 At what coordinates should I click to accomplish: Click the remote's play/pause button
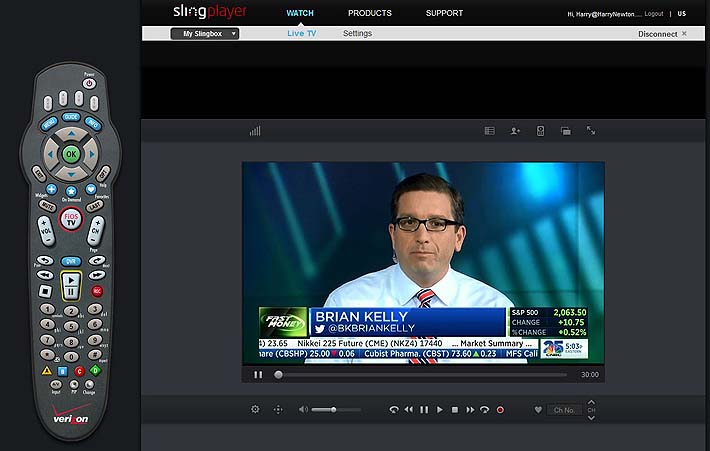point(71,286)
